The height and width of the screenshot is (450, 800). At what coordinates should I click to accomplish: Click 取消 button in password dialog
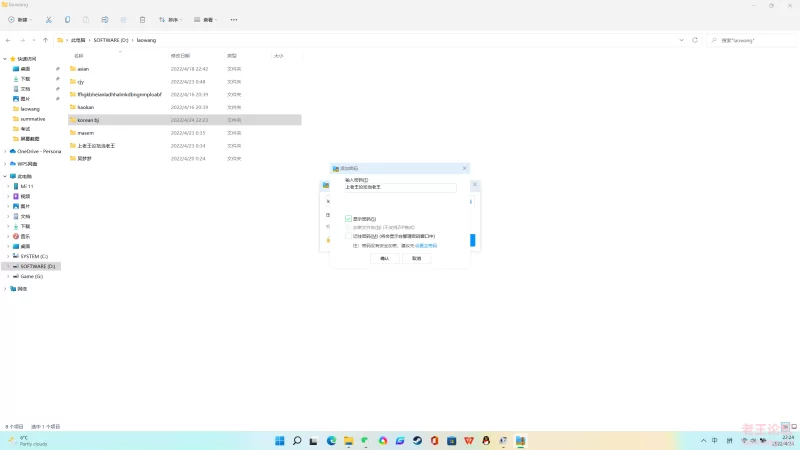point(416,258)
